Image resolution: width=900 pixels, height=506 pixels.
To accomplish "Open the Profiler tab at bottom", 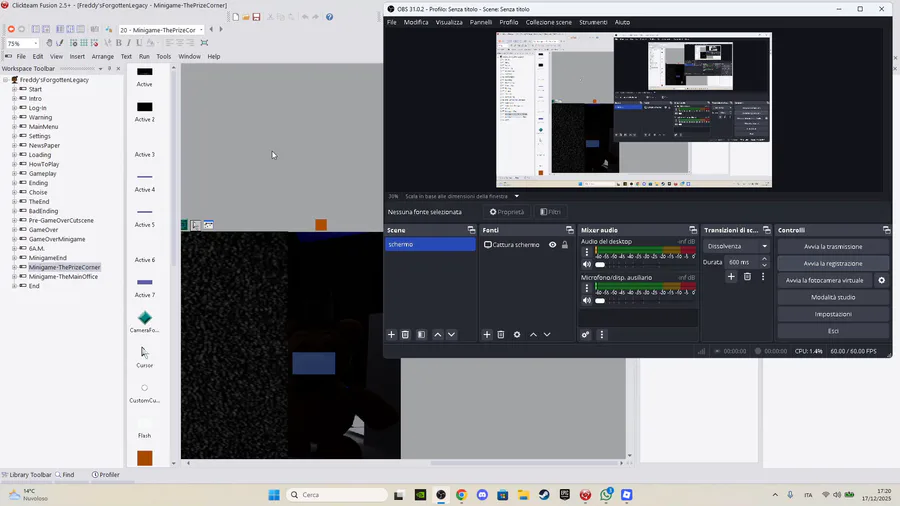I will [x=106, y=475].
